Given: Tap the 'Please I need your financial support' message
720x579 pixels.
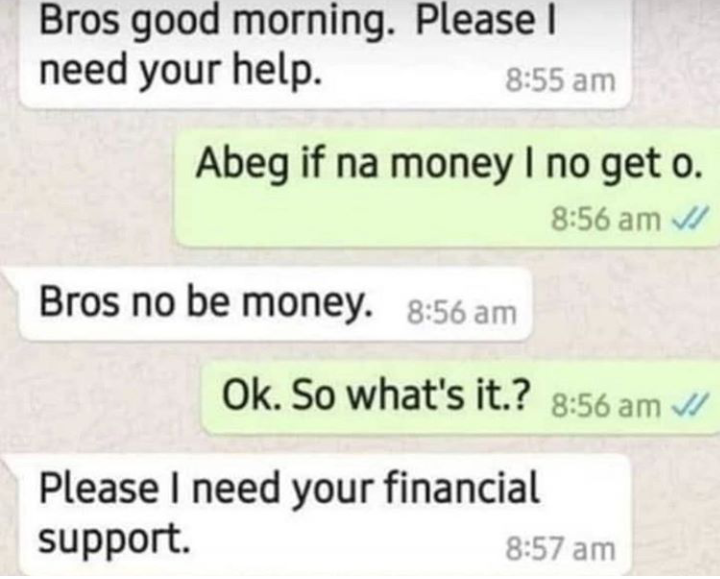Looking at the screenshot, I should coord(324,514).
